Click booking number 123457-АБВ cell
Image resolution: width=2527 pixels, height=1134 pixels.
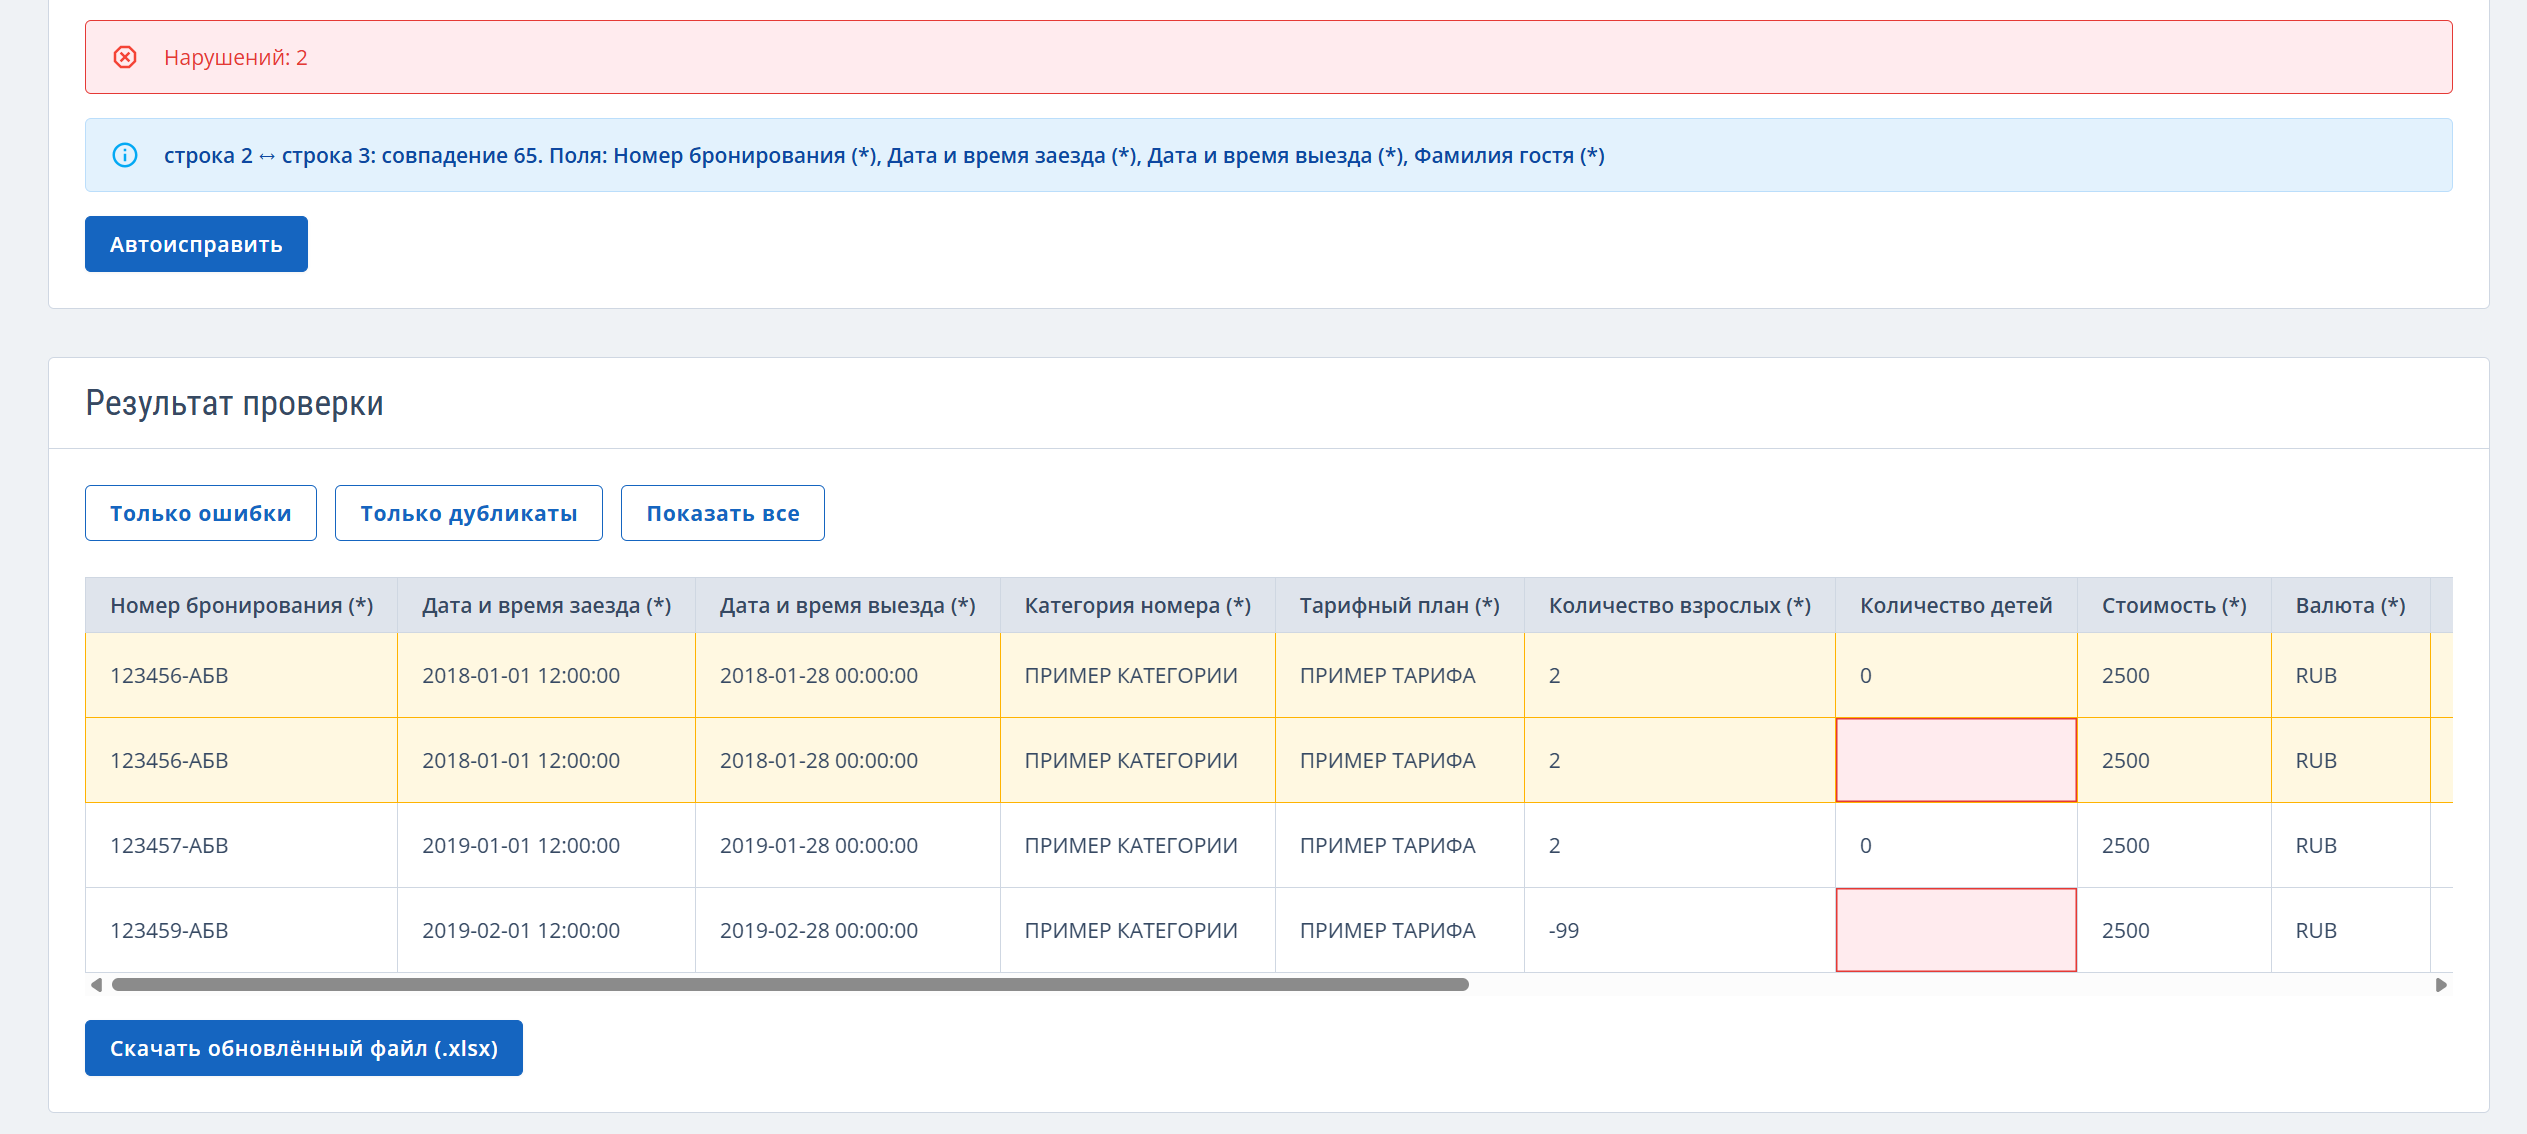click(241, 845)
